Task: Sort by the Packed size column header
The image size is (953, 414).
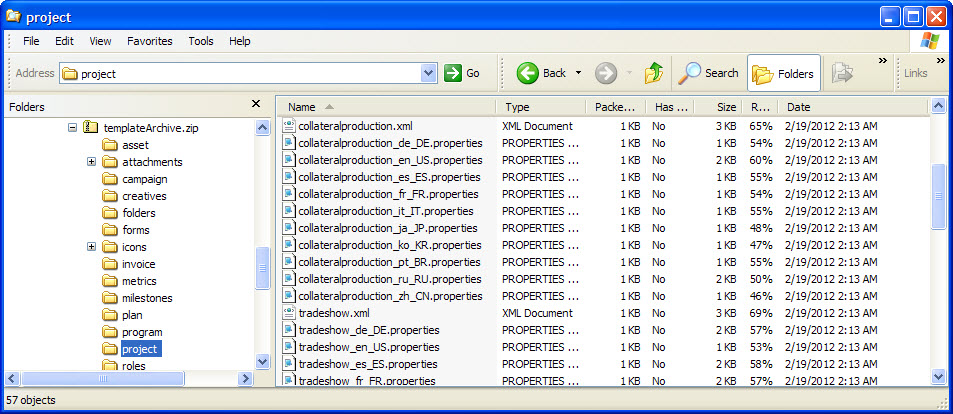Action: (x=616, y=107)
